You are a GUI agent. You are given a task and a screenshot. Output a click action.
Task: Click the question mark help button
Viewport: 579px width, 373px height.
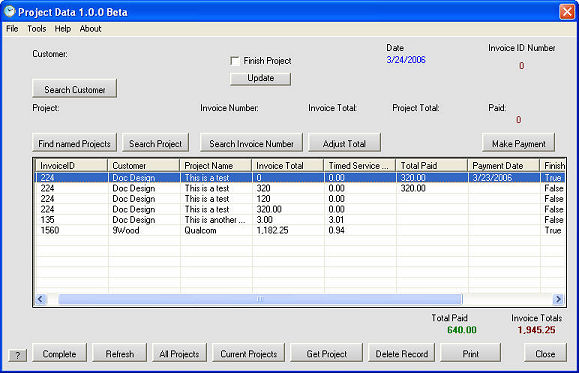[x=18, y=355]
